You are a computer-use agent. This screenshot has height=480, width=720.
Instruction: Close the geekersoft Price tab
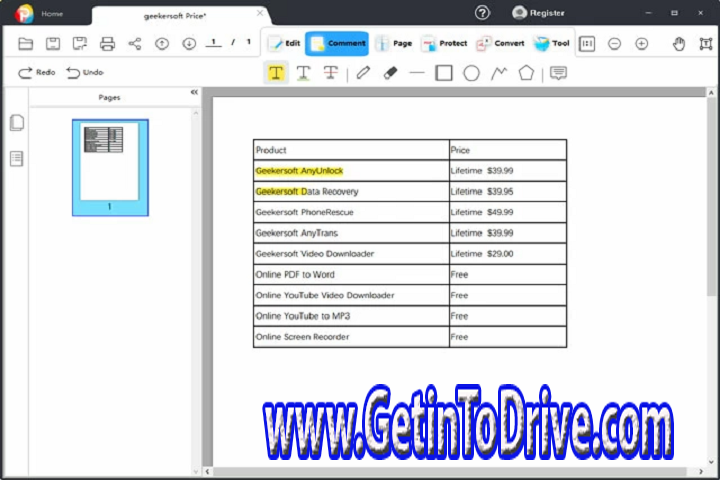(260, 13)
